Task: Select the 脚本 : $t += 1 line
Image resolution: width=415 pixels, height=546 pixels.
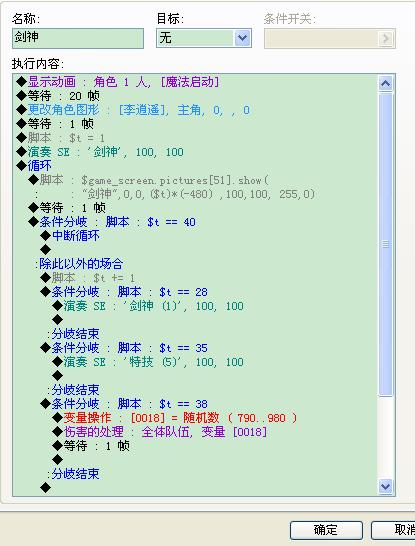Action: (88, 278)
